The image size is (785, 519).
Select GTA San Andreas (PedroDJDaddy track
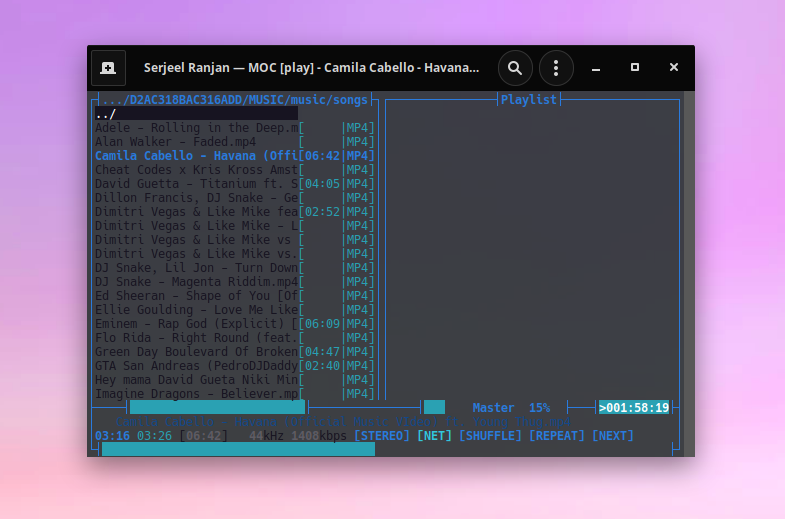[x=234, y=366]
